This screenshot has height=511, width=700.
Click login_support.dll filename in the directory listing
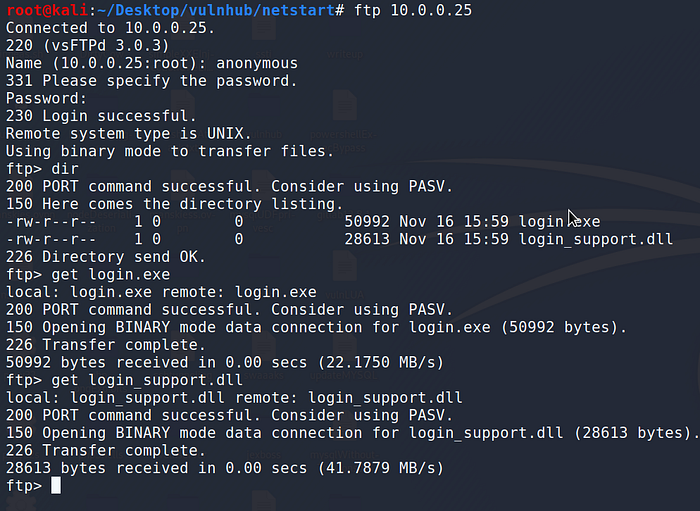point(594,239)
